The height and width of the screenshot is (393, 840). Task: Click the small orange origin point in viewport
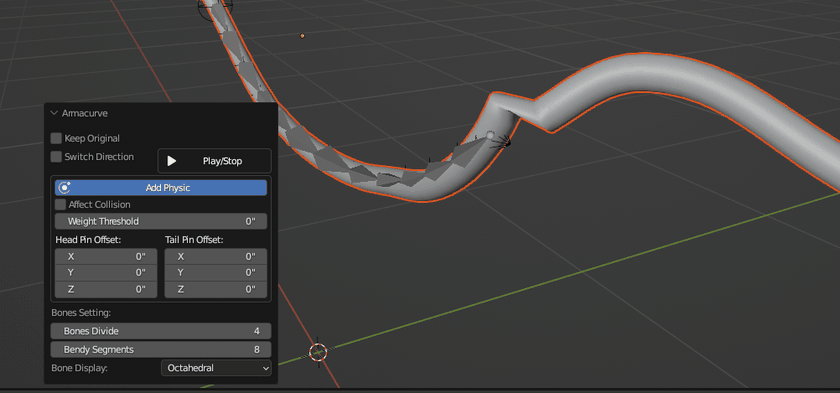pos(302,36)
